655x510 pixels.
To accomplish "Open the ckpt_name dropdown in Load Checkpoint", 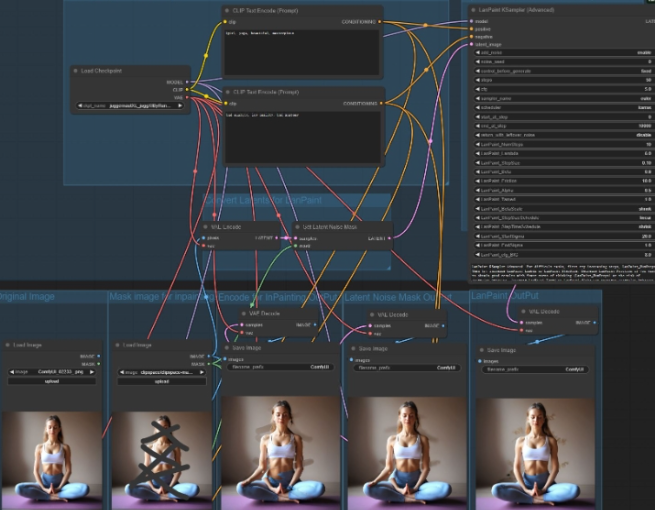I will tap(132, 105).
